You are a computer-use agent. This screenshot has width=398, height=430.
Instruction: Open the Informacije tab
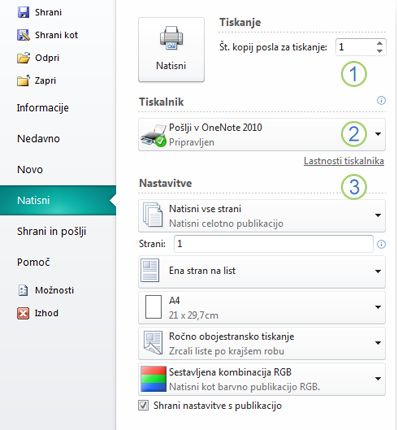point(43,108)
